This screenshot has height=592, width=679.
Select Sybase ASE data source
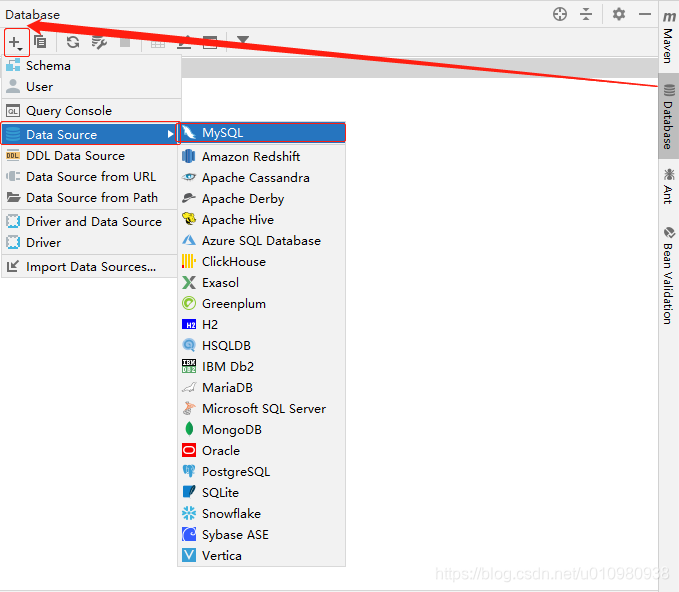click(262, 535)
